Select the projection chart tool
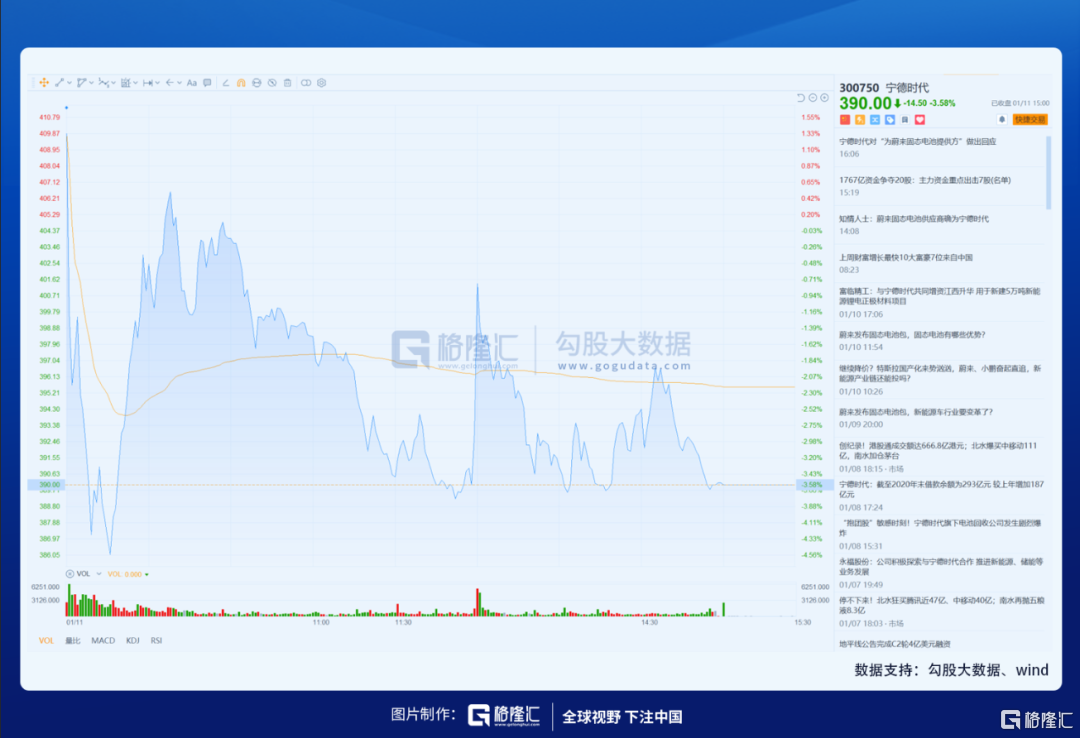1080x738 pixels. pyautogui.click(x=125, y=83)
